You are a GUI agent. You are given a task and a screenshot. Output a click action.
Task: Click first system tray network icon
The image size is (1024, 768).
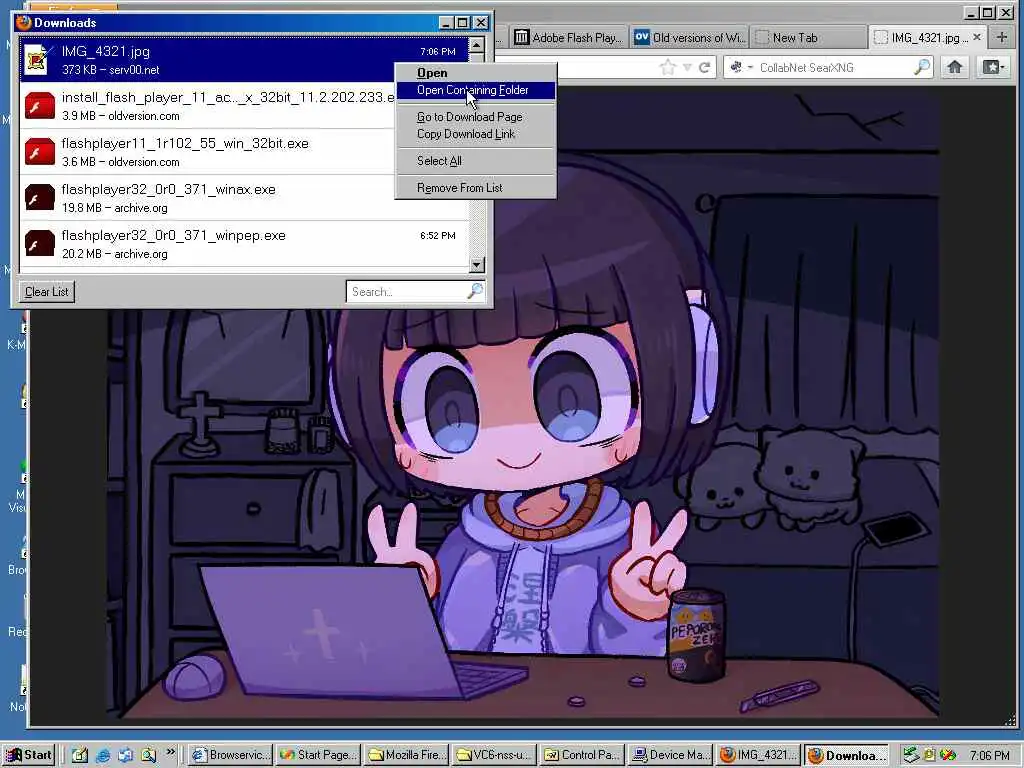pyautogui.click(x=911, y=756)
